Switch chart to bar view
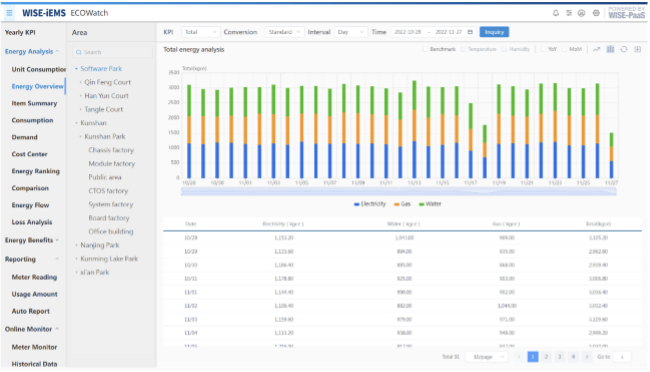Screen dimensions: 650x372 (610, 49)
